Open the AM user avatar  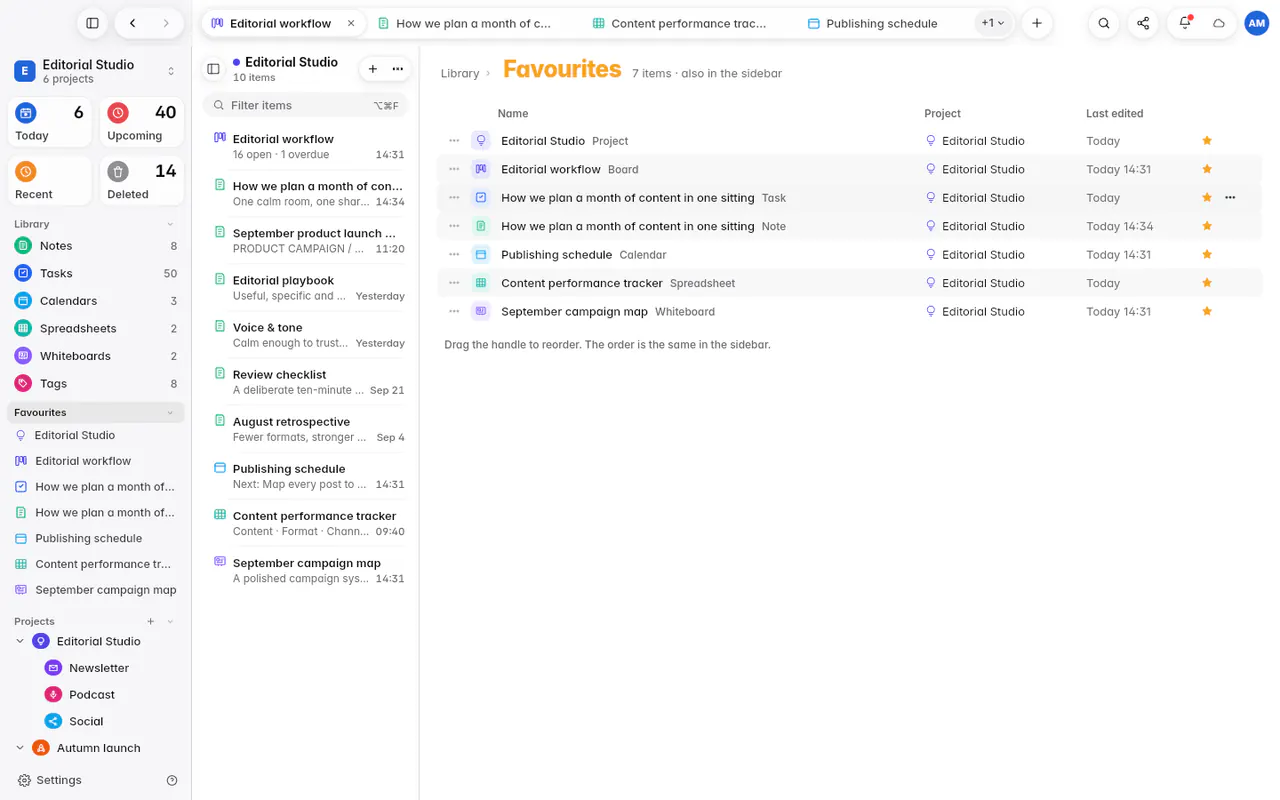point(1256,23)
